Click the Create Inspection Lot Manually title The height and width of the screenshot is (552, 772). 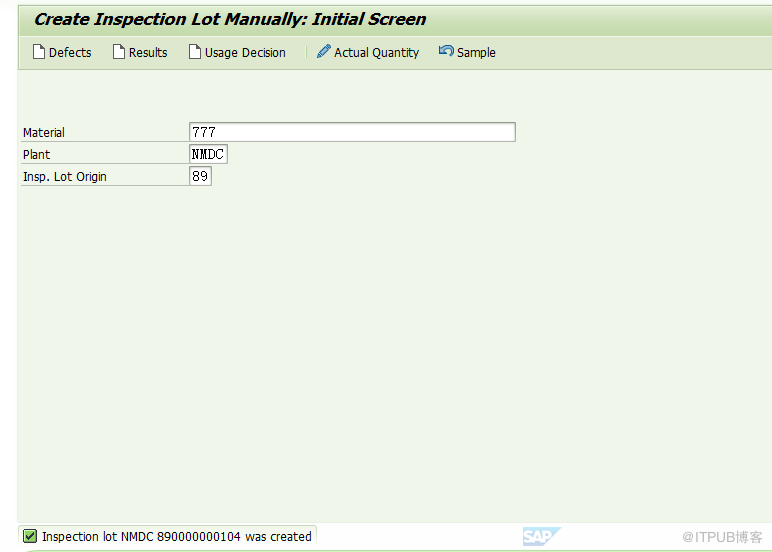pyautogui.click(x=230, y=19)
